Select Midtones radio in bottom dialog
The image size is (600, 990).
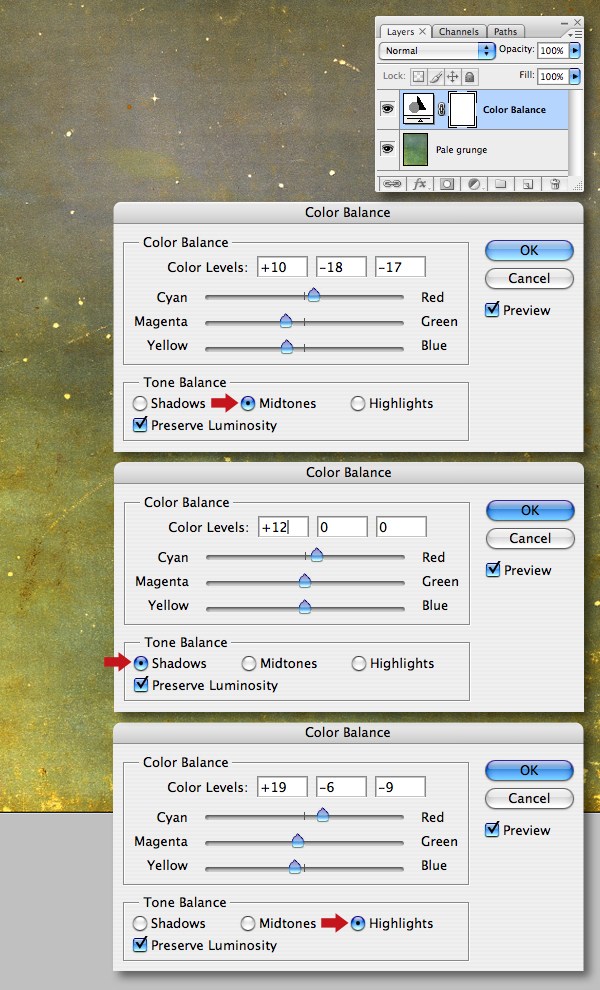click(x=248, y=923)
